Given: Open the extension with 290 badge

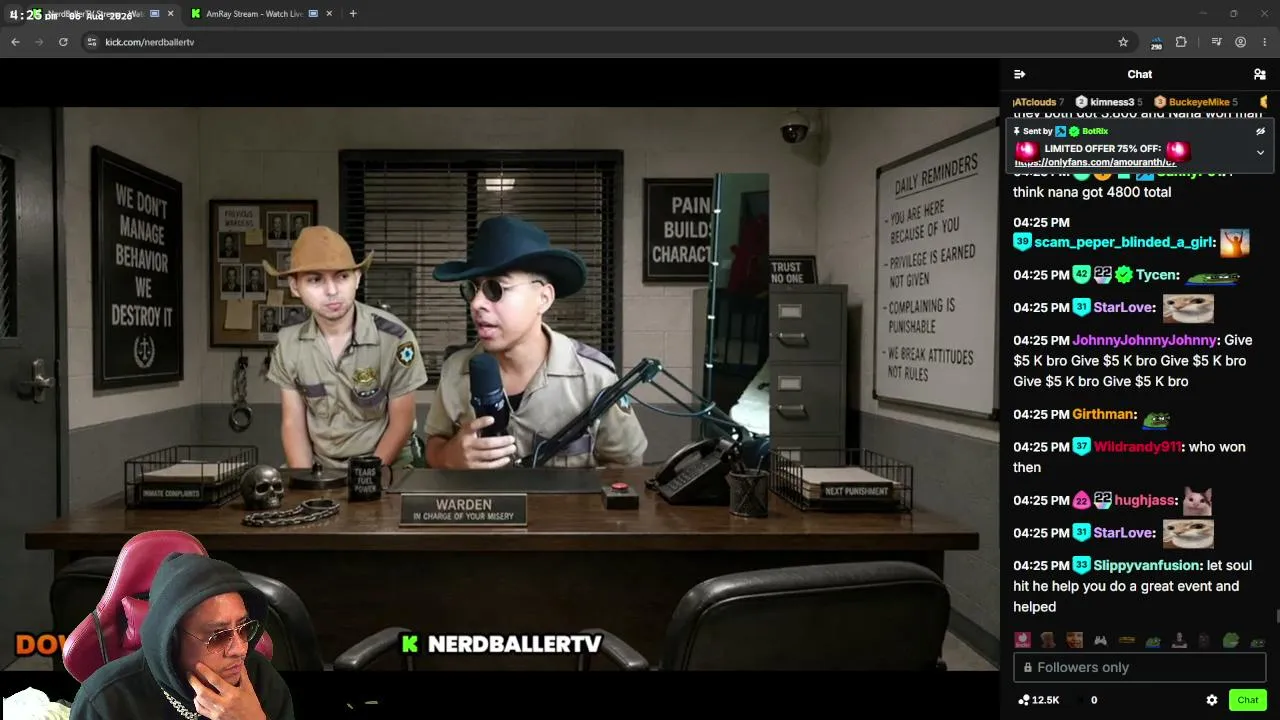Looking at the screenshot, I should 1156,42.
